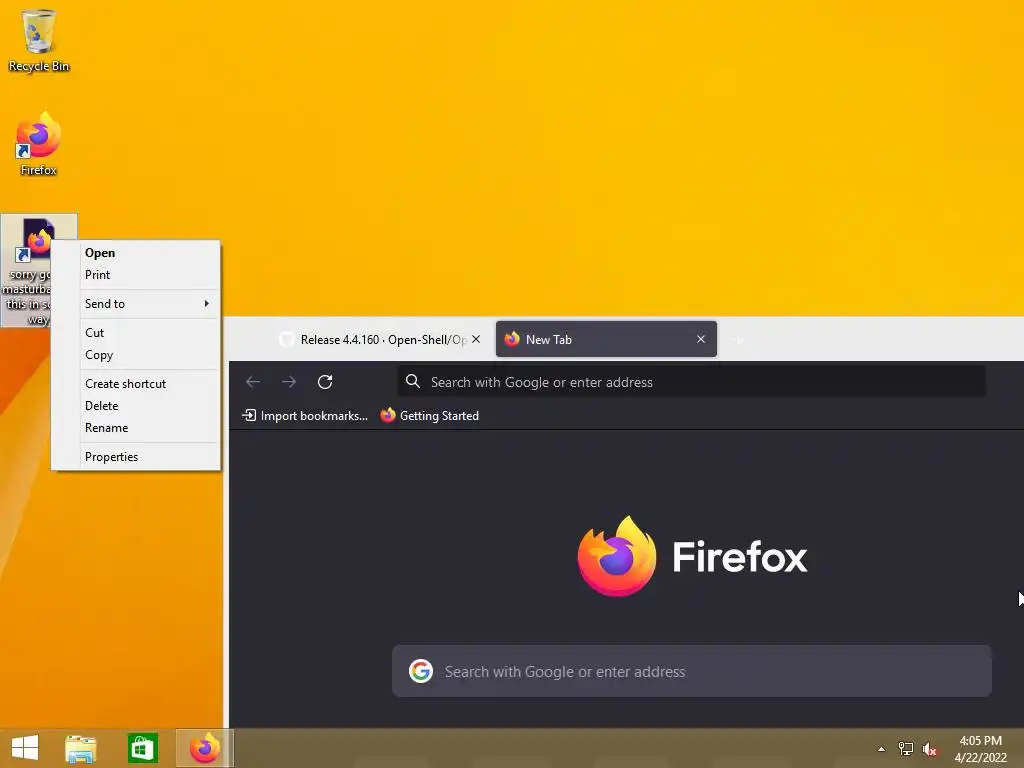This screenshot has width=1024, height=768.
Task: Close the Open-Shell release tab
Action: click(x=476, y=339)
